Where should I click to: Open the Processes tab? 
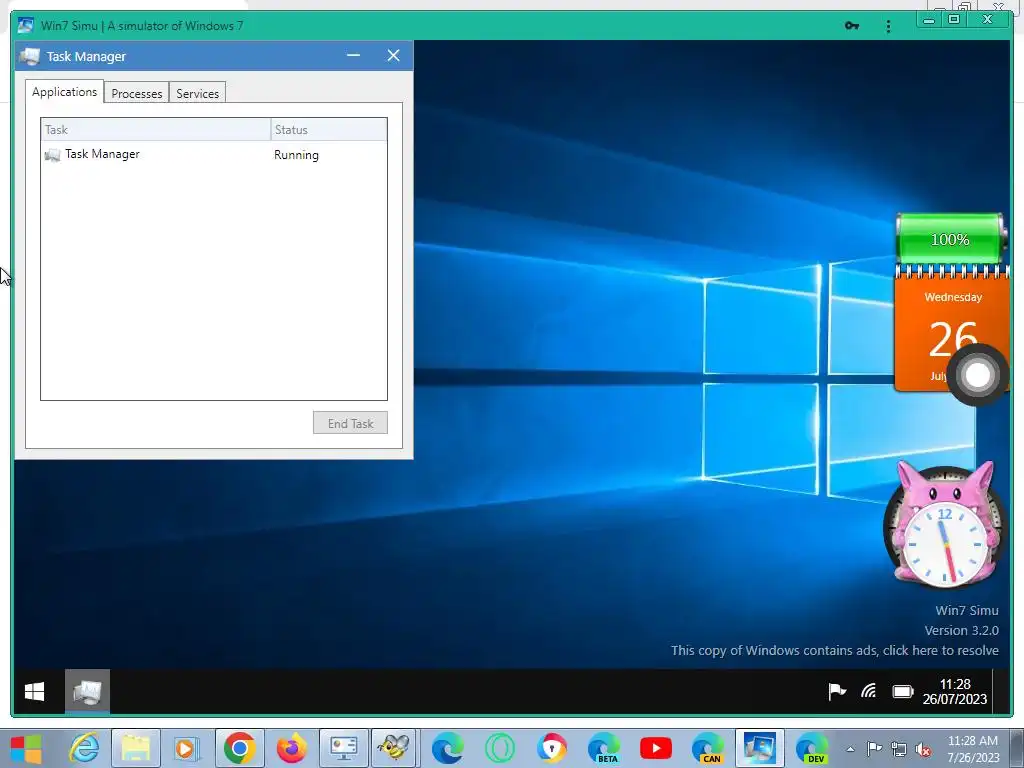pos(136,93)
